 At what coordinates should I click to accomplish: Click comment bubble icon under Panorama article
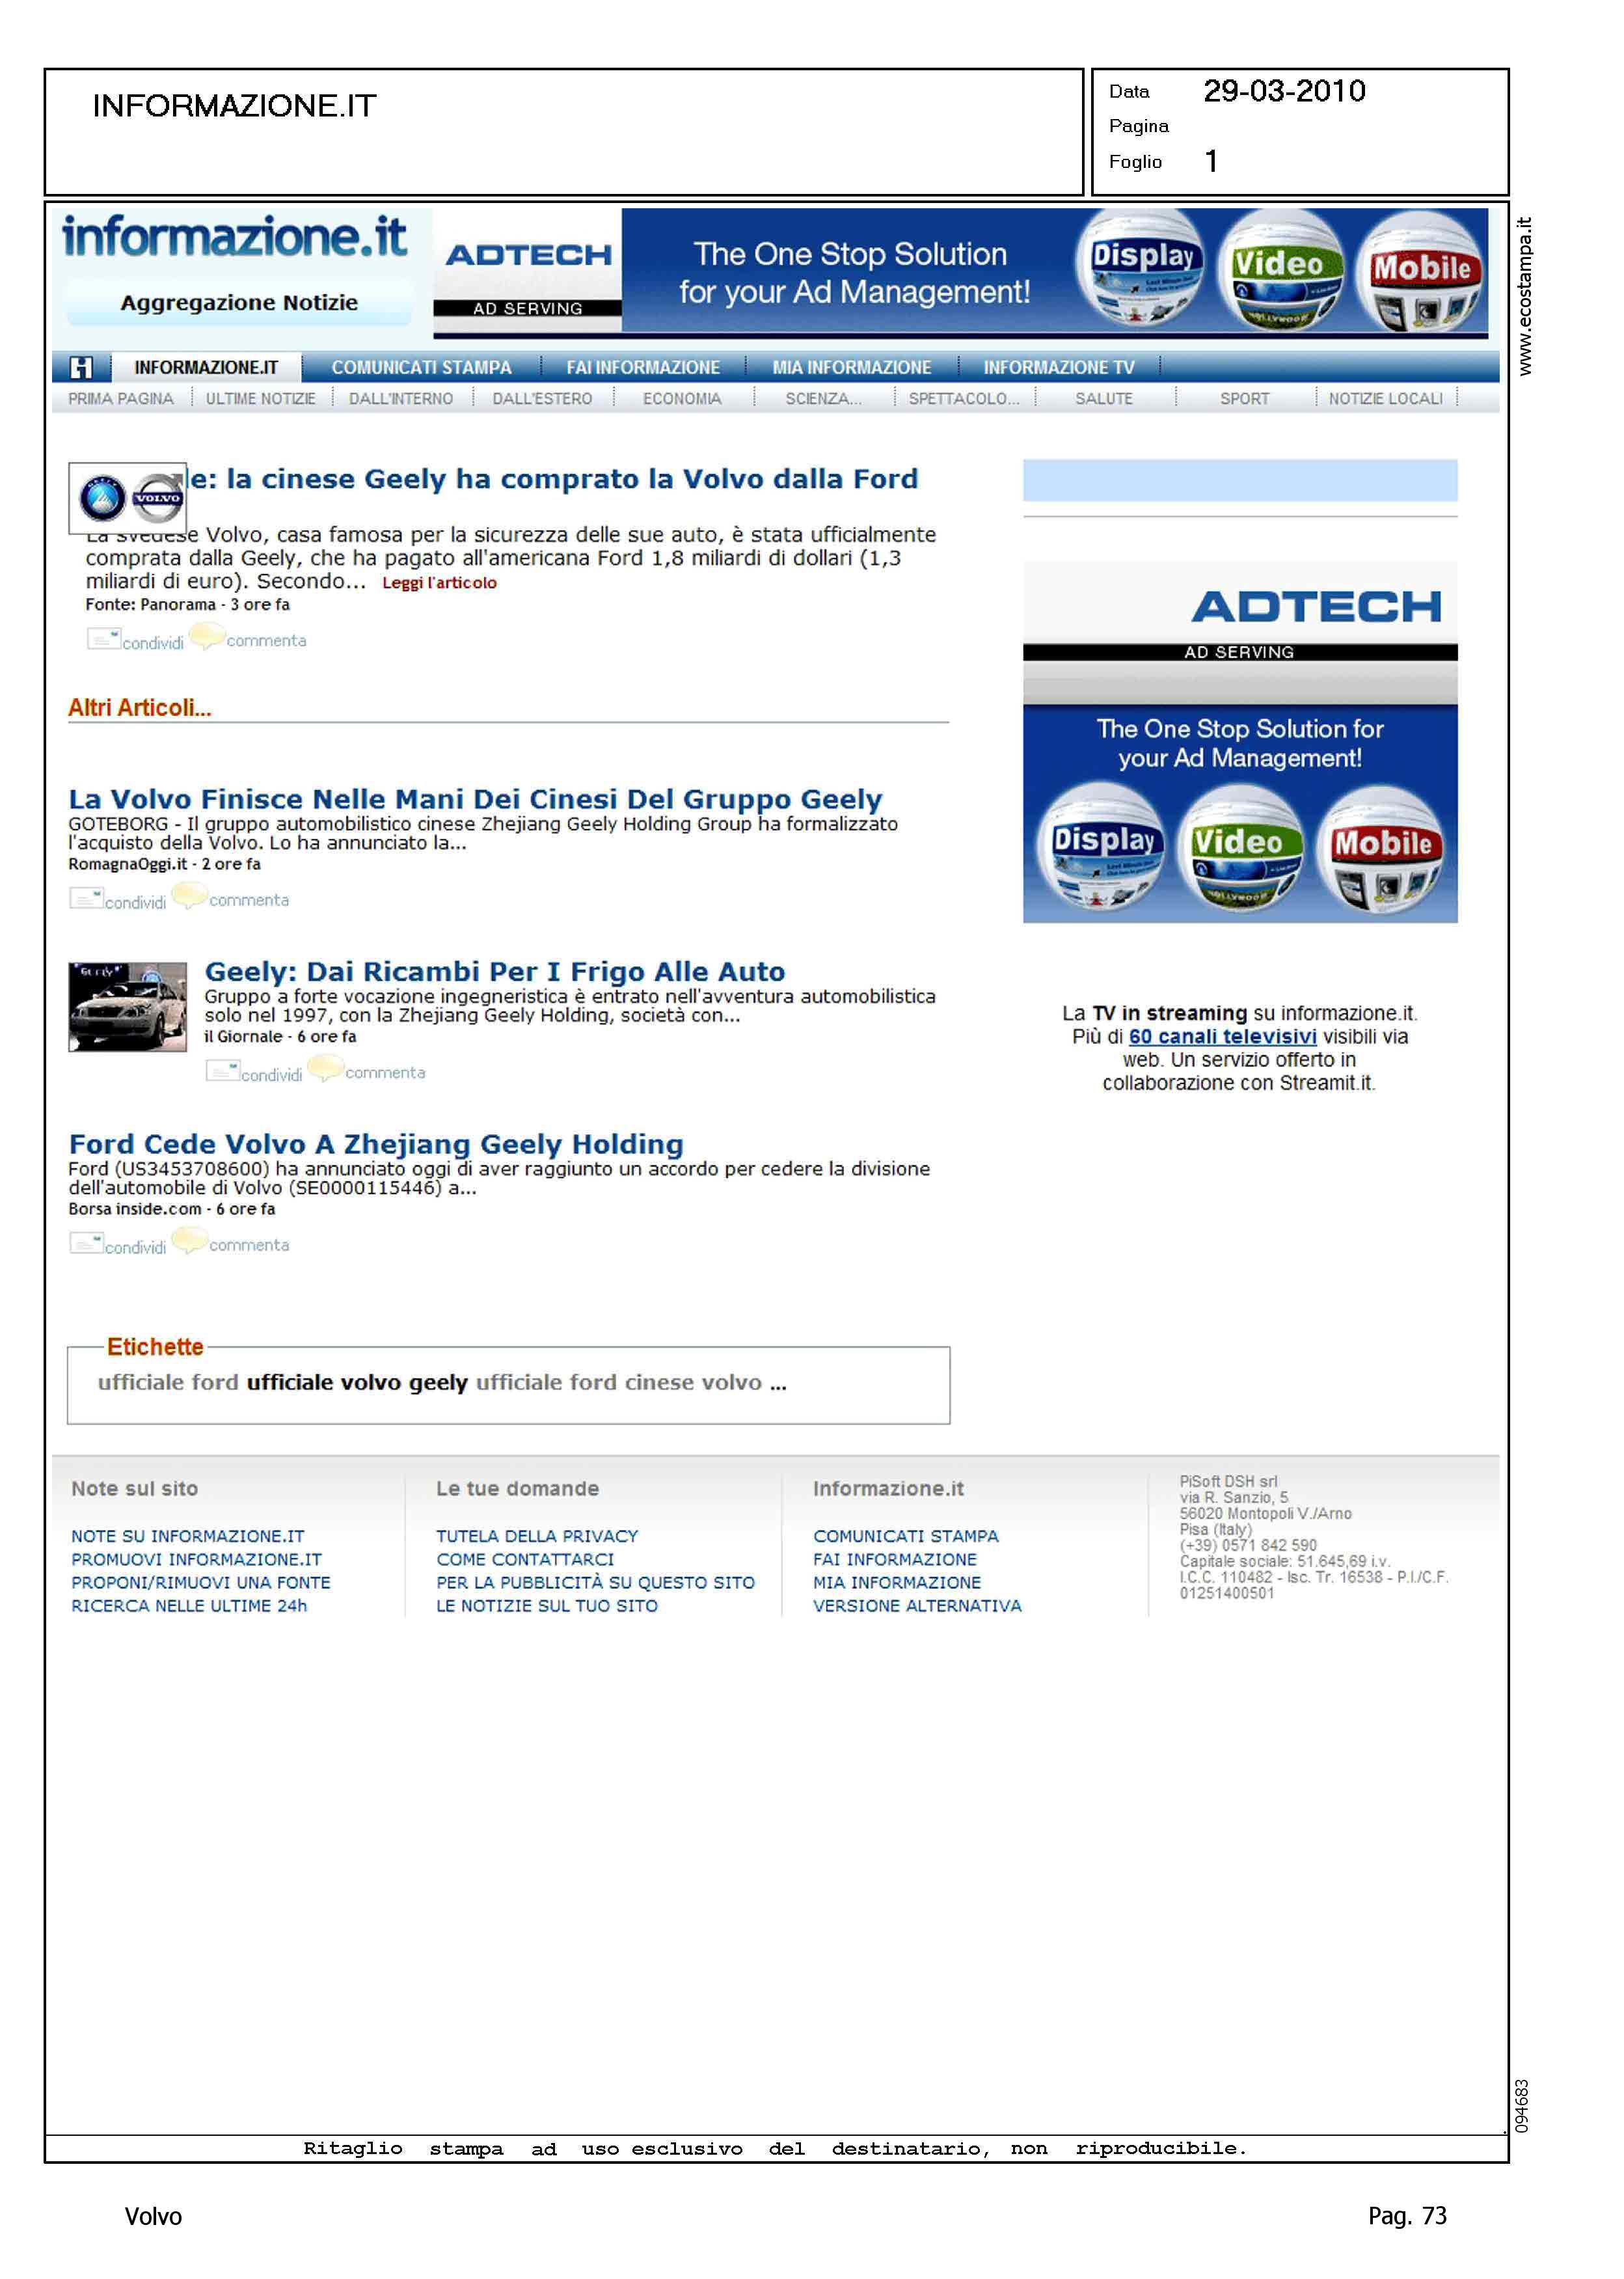(206, 635)
